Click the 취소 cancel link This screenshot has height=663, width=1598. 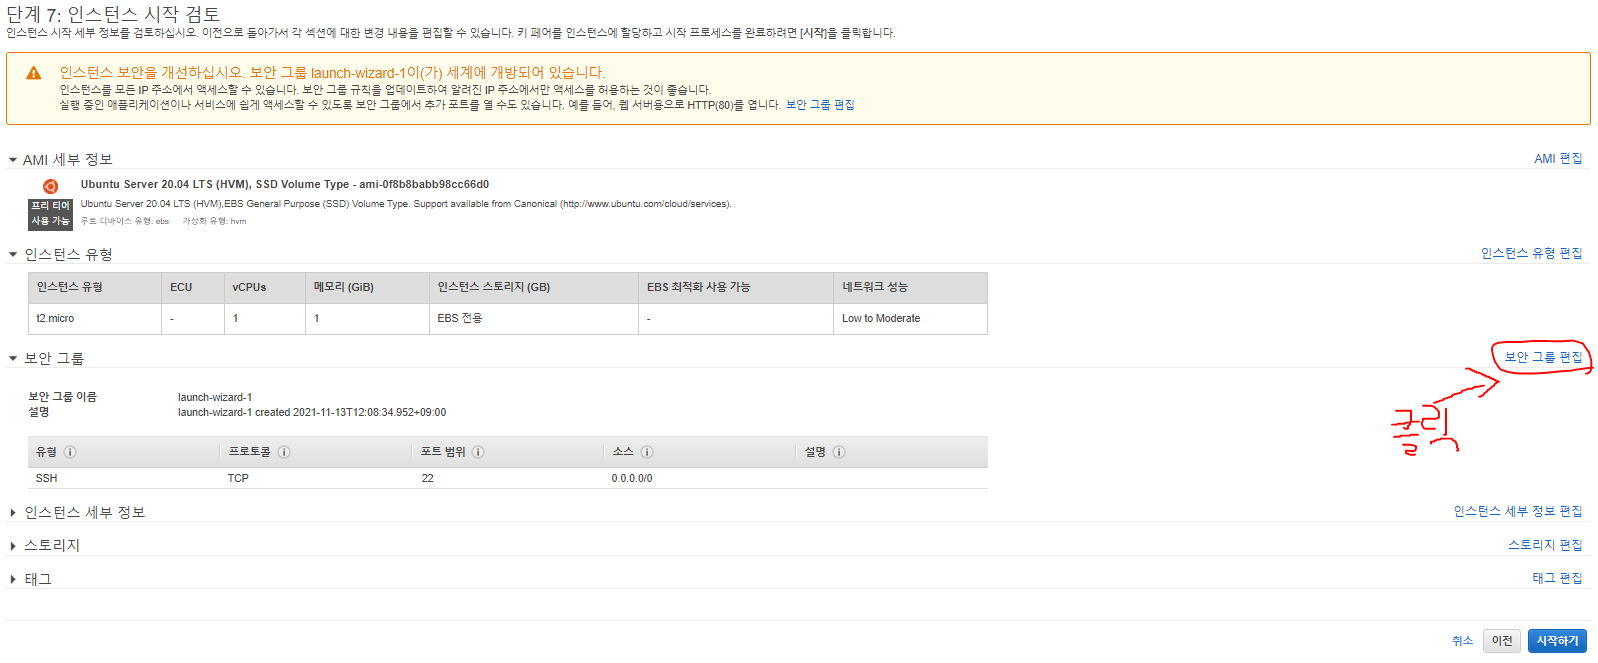(x=1462, y=641)
